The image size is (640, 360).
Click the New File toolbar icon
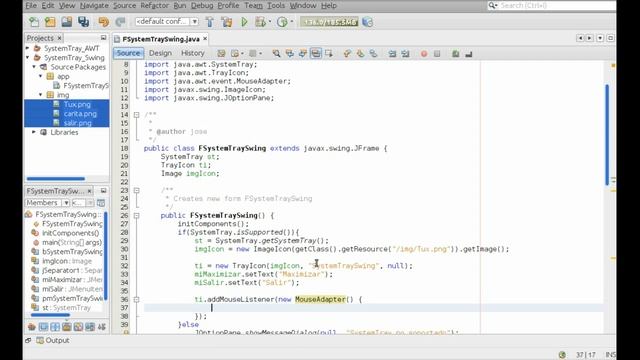click(34, 22)
